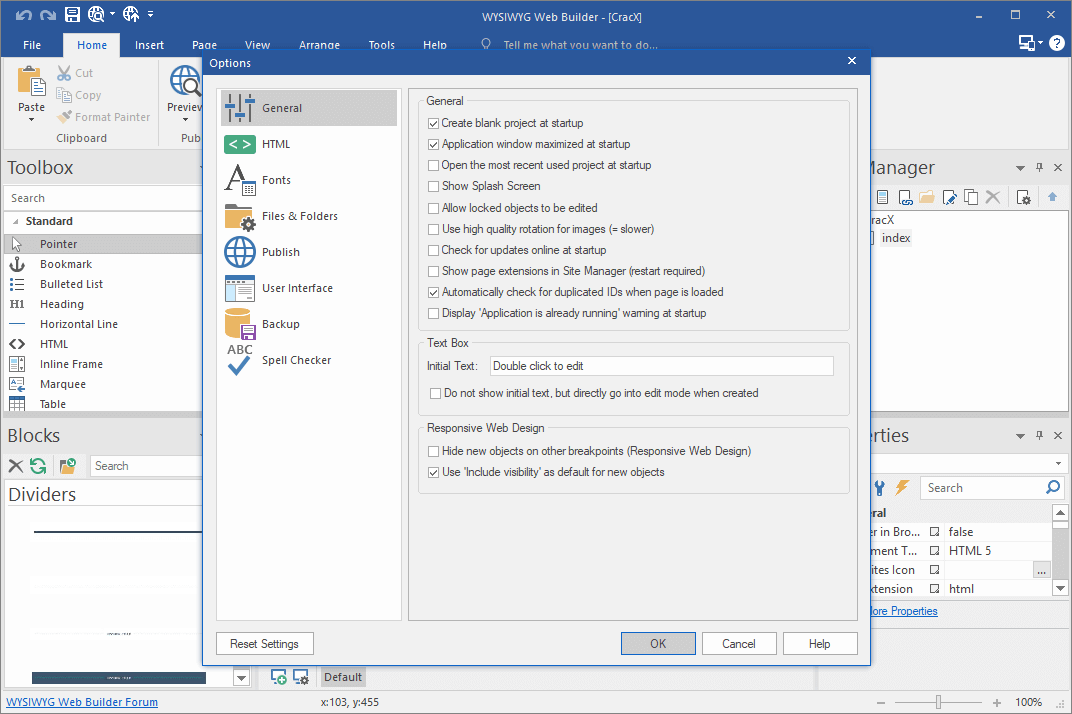Click the Cancel button in Options dialog
The image size is (1072, 714).
739,644
